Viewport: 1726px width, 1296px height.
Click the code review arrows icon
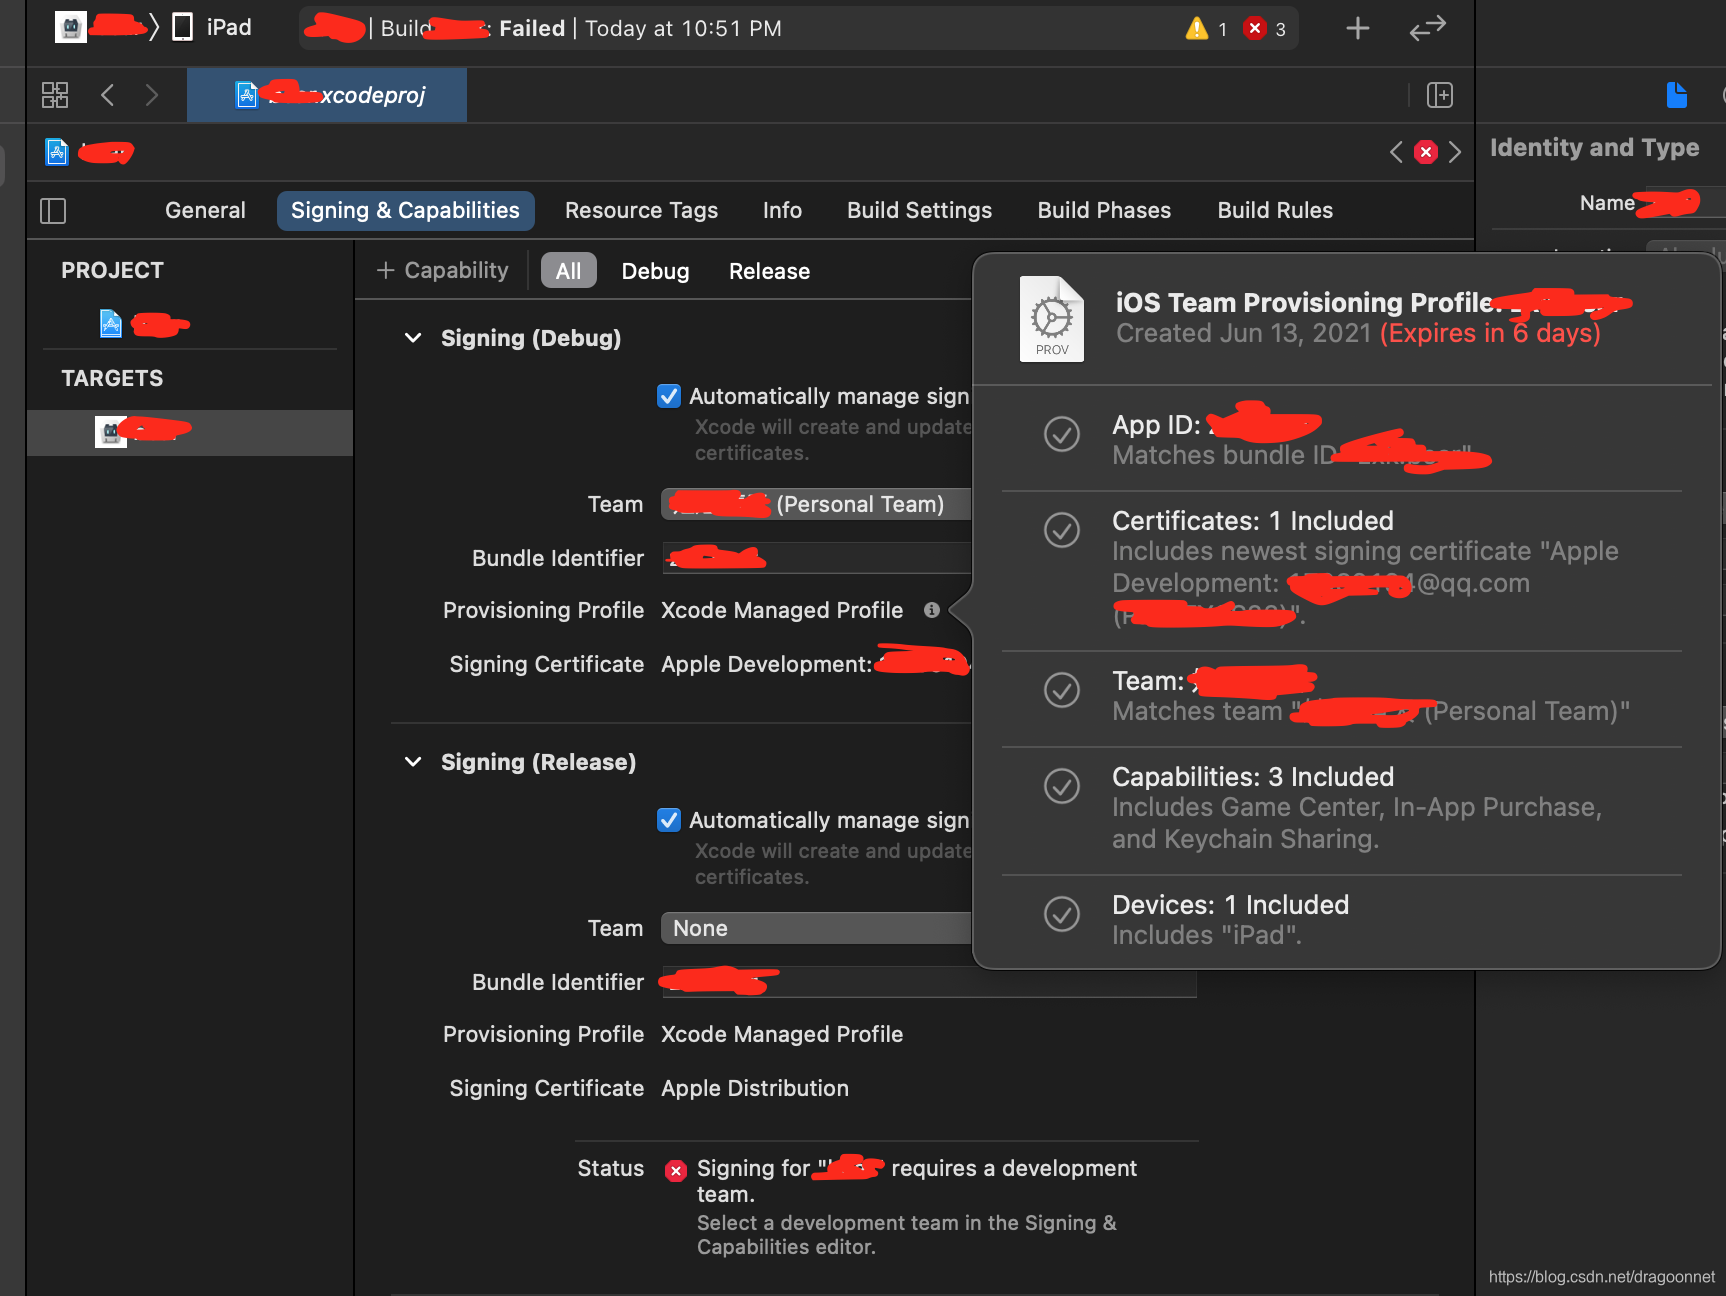coord(1427,28)
